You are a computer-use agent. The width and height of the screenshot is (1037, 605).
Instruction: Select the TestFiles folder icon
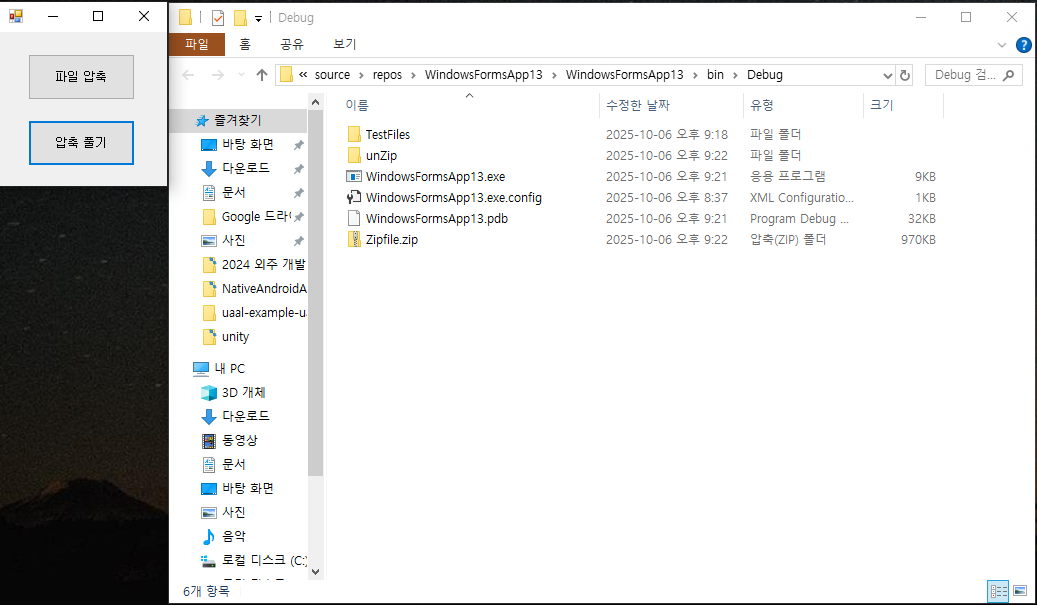point(354,134)
